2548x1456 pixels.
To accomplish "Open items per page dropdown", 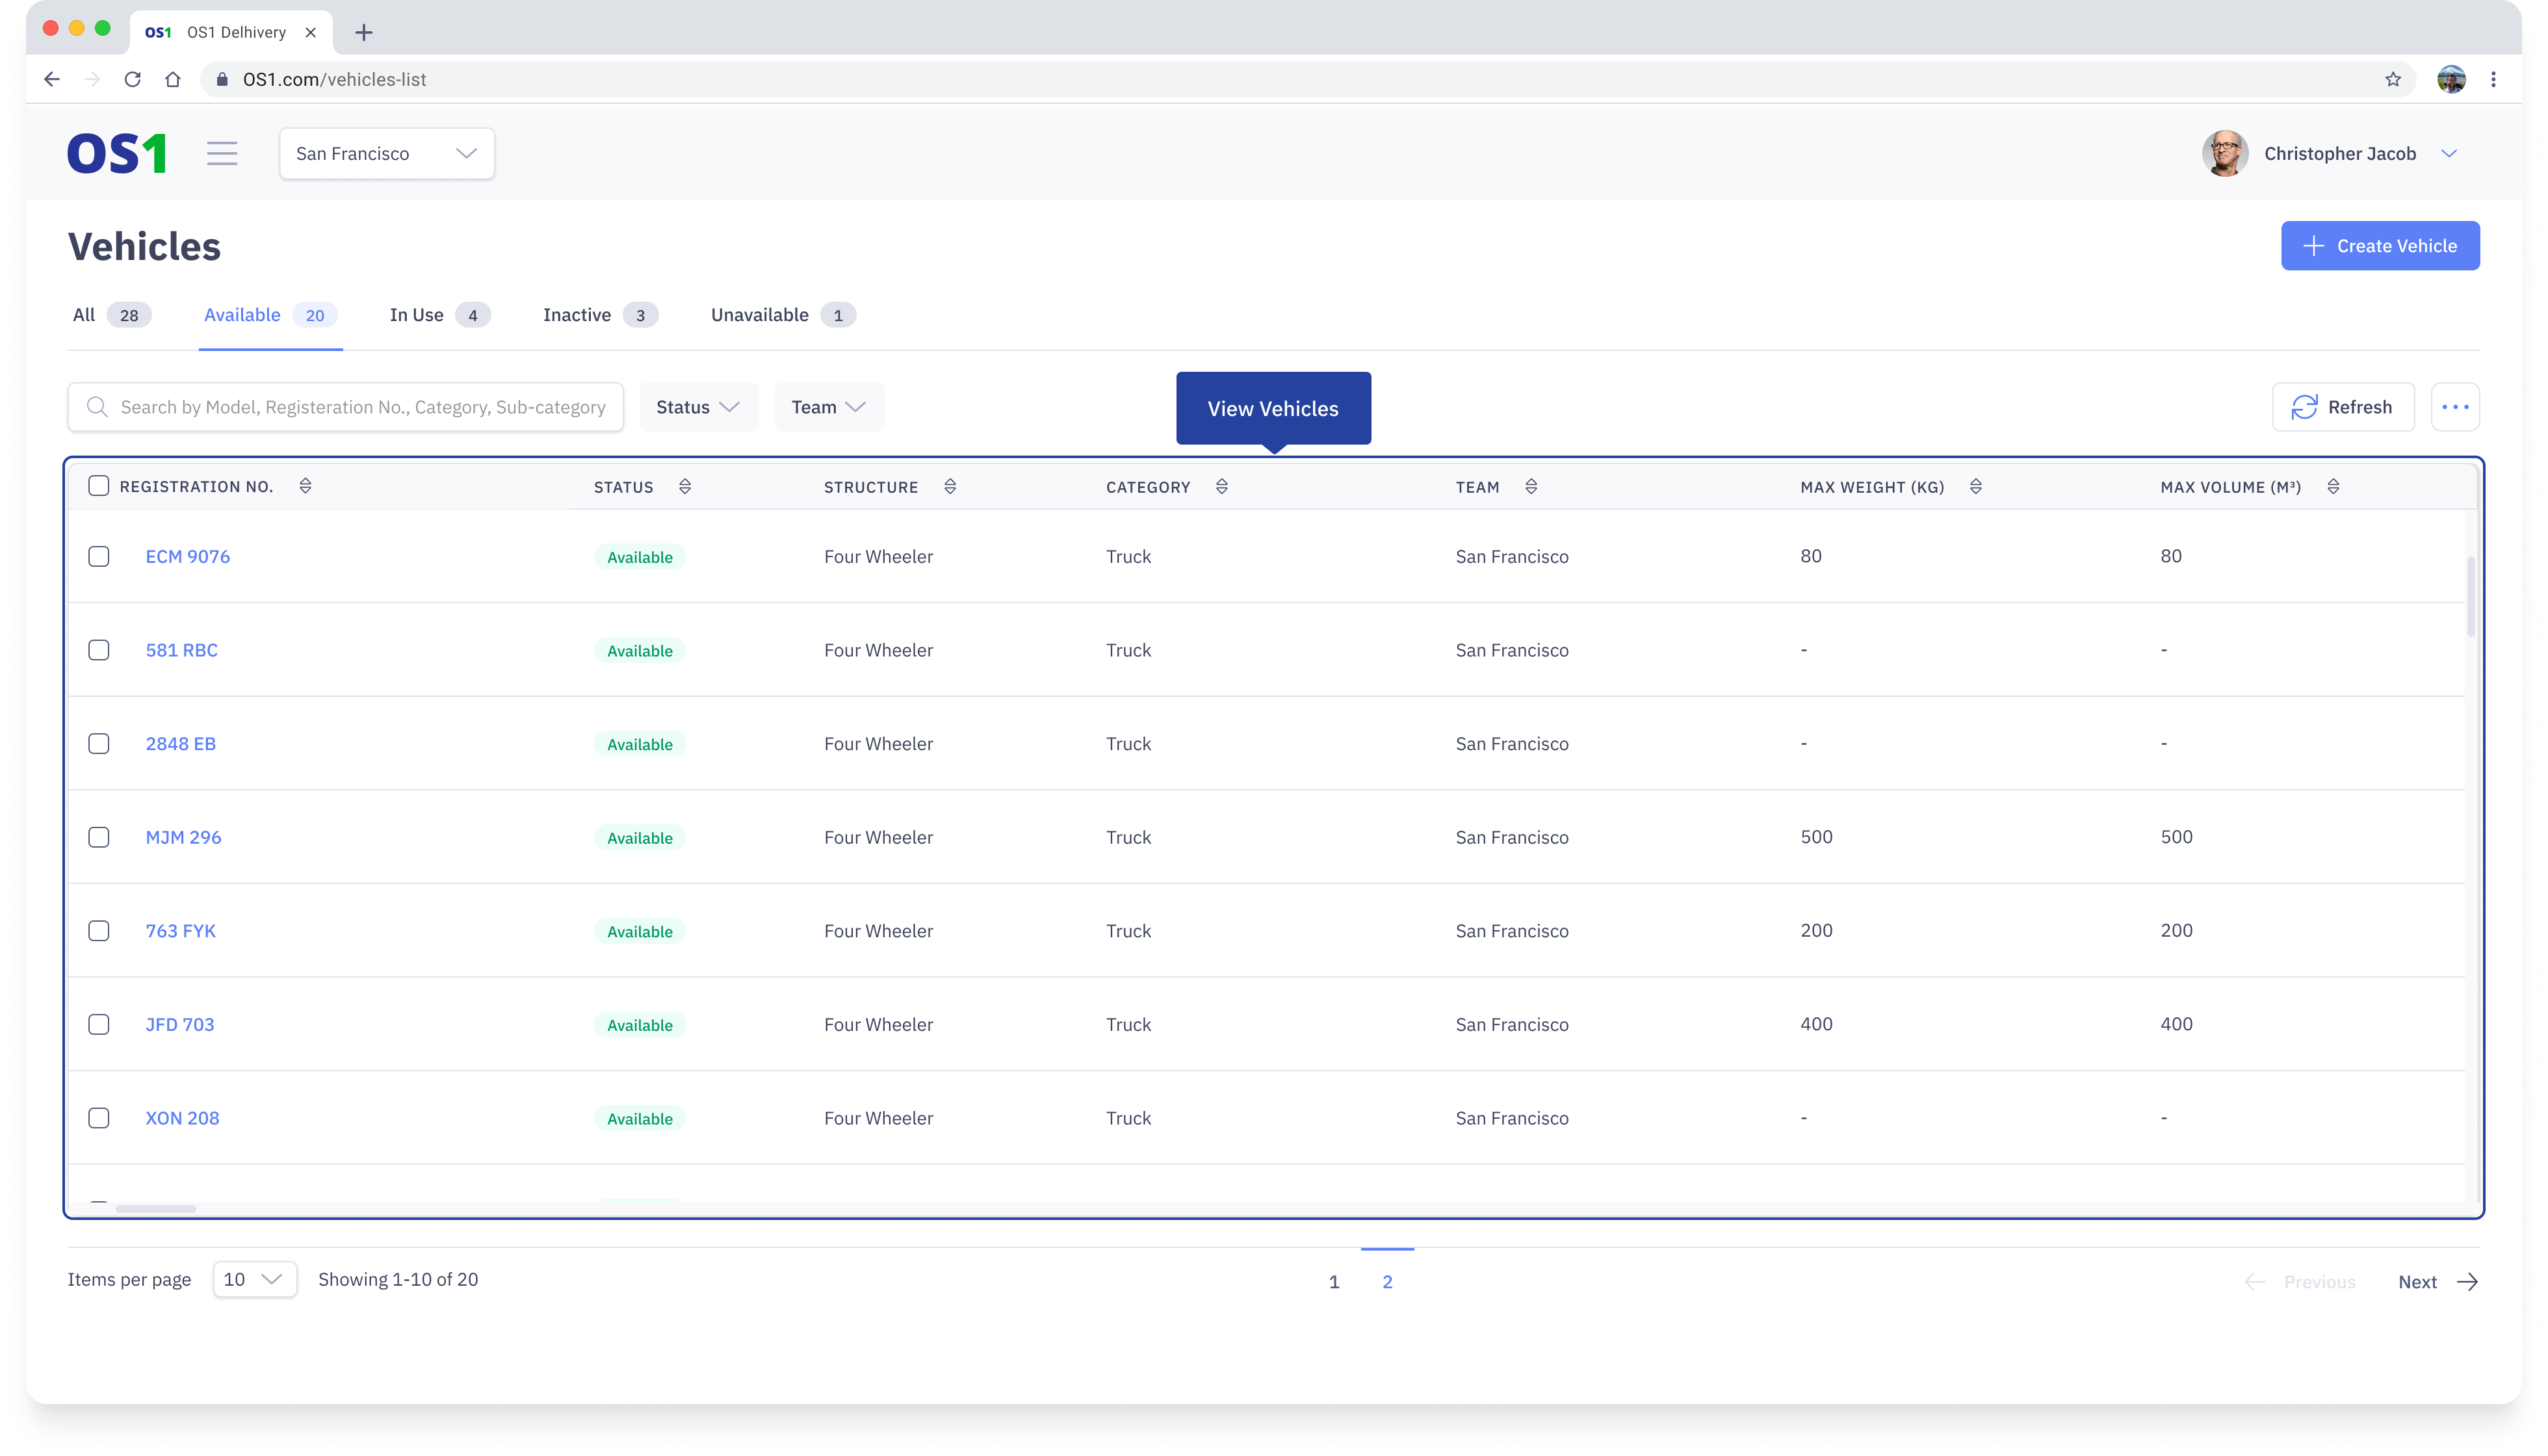I will [254, 1279].
